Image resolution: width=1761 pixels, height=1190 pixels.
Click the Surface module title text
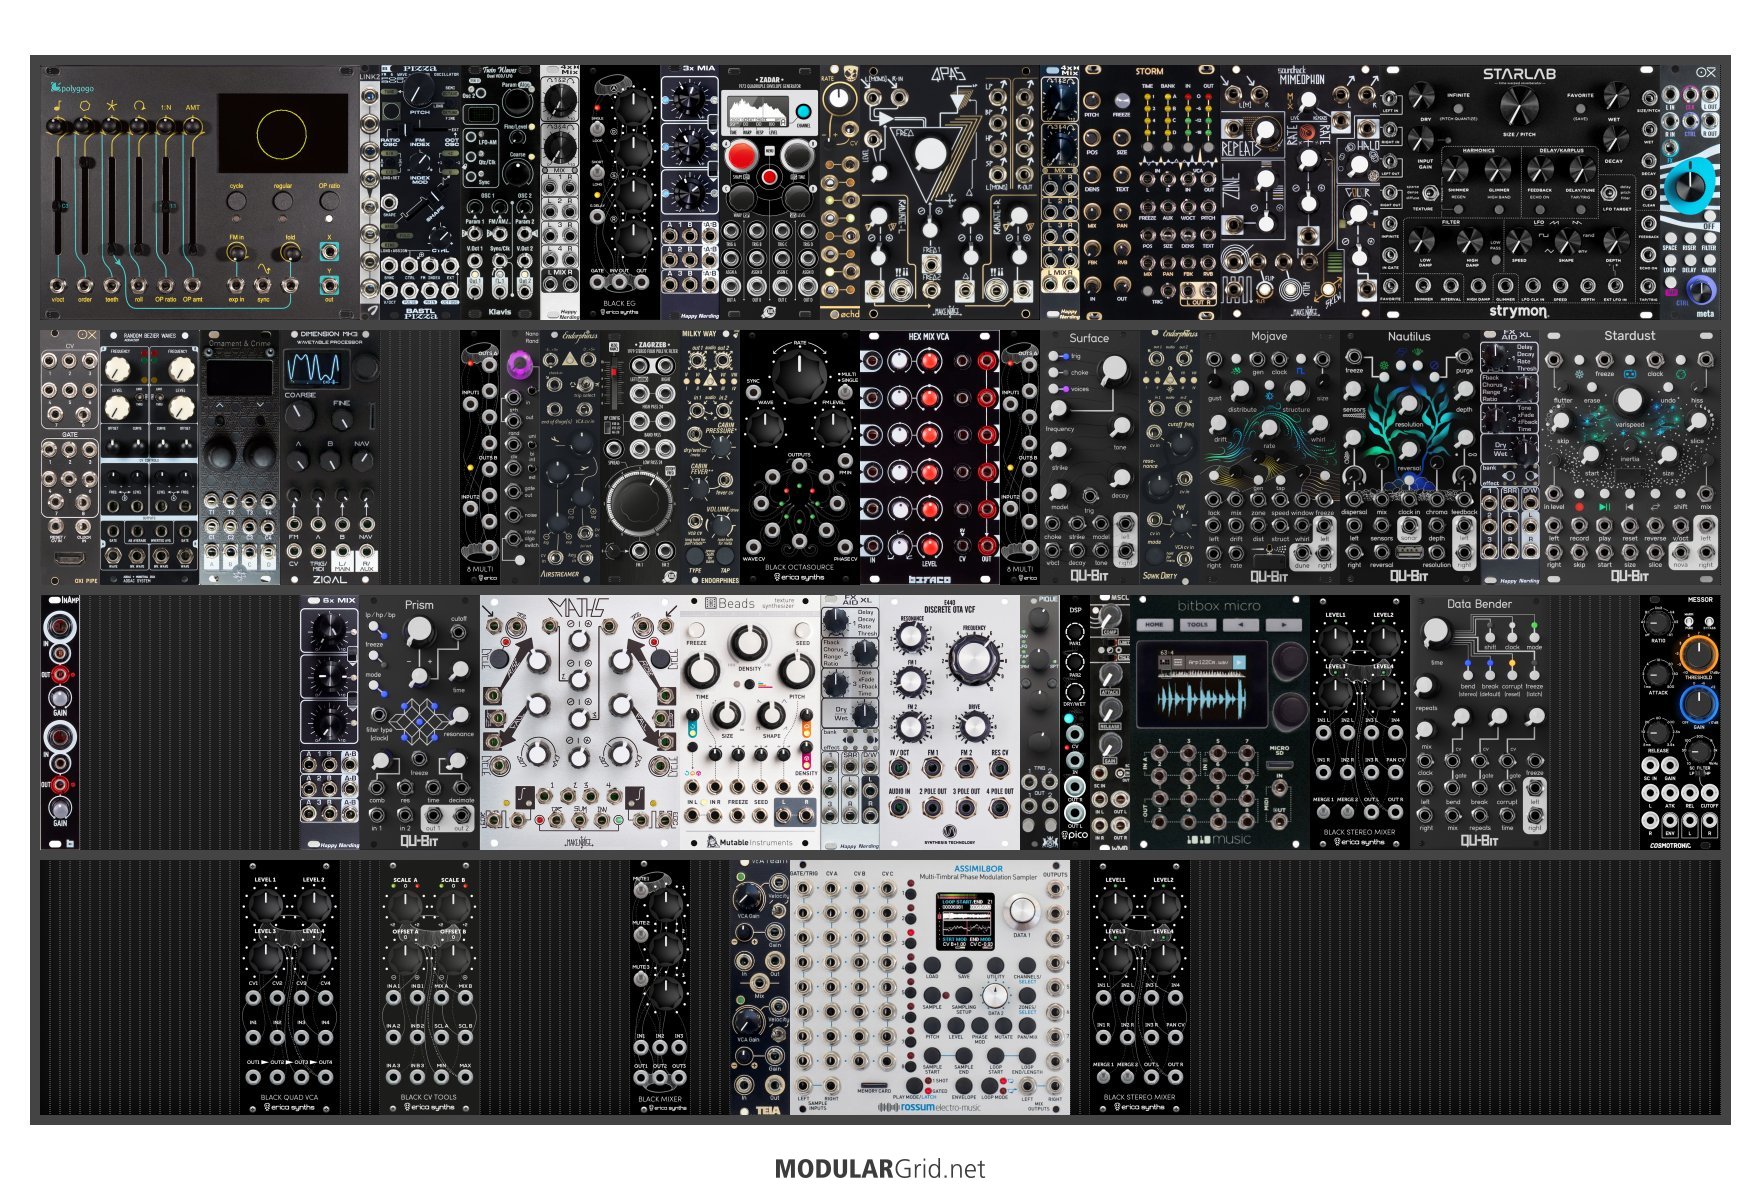(x=1089, y=338)
